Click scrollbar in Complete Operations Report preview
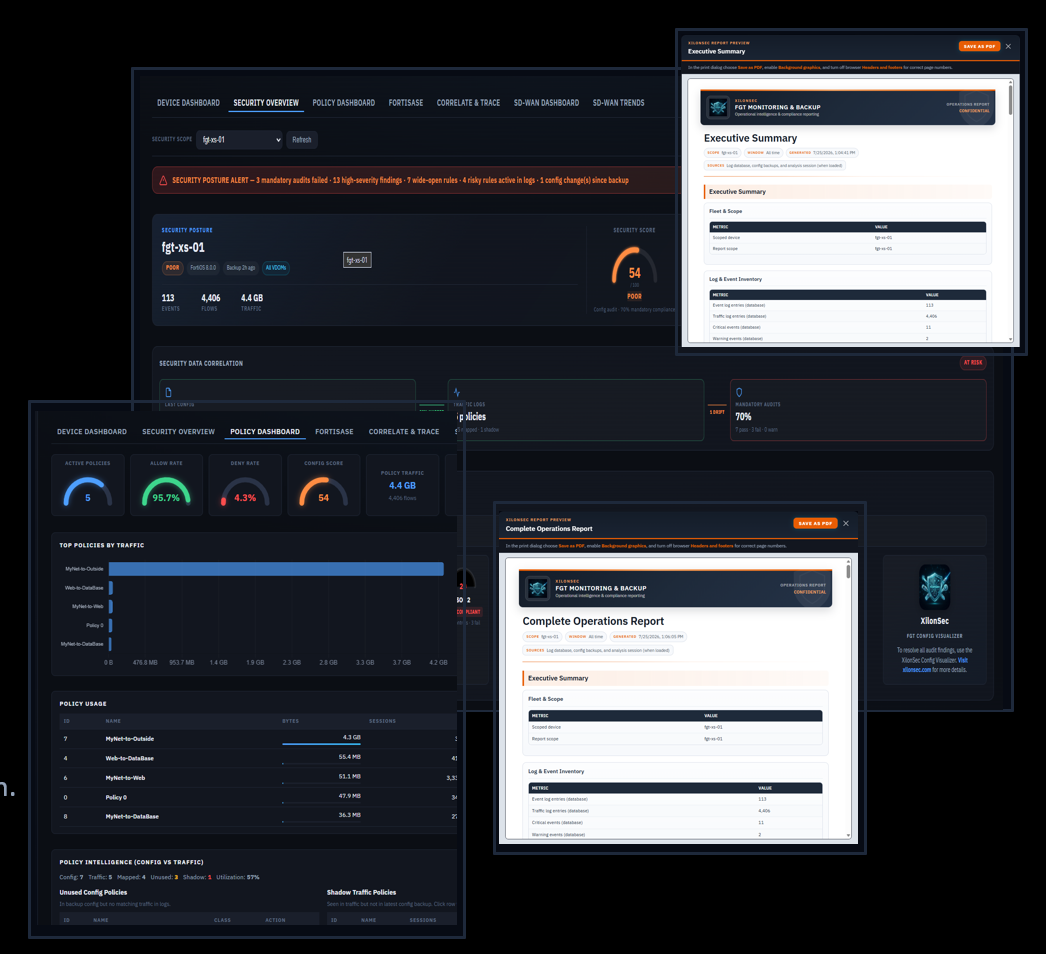Image resolution: width=1046 pixels, height=954 pixels. pyautogui.click(x=849, y=570)
